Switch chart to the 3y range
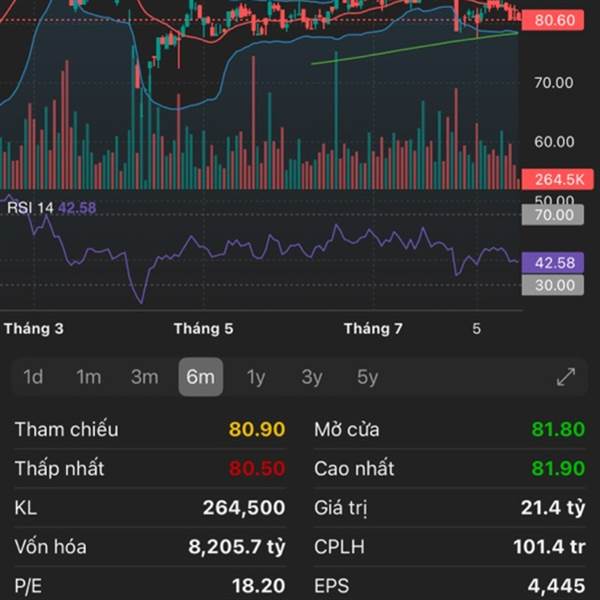The width and height of the screenshot is (600, 600). pos(312,377)
